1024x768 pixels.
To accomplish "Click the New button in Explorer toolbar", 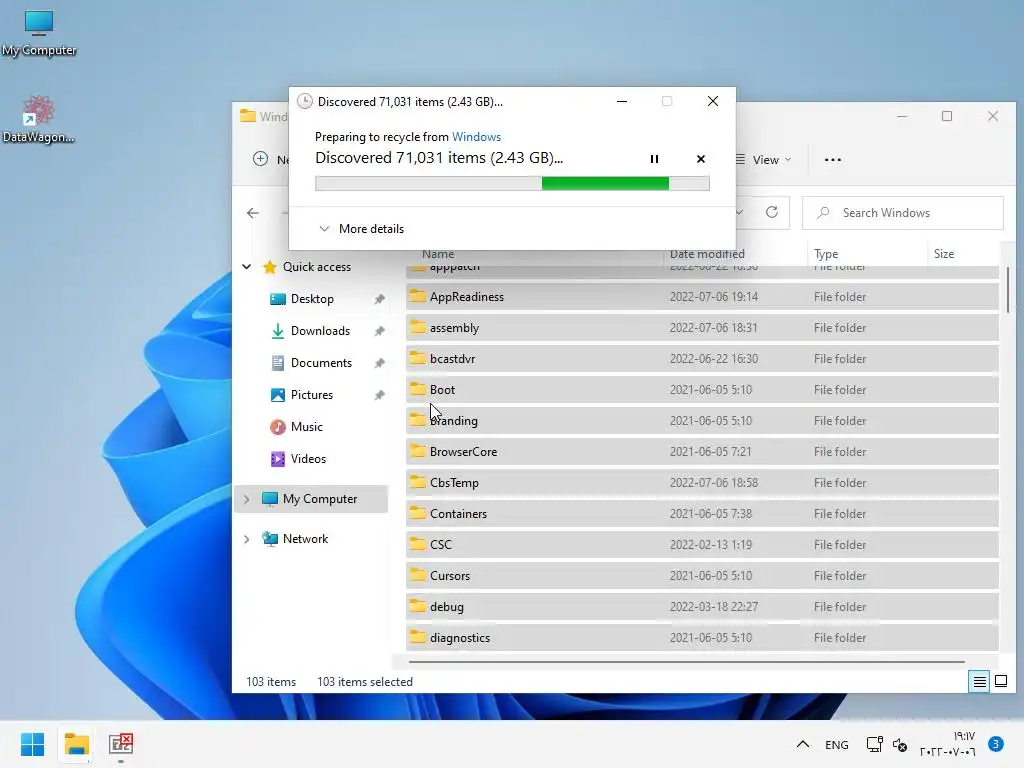I will 272,159.
